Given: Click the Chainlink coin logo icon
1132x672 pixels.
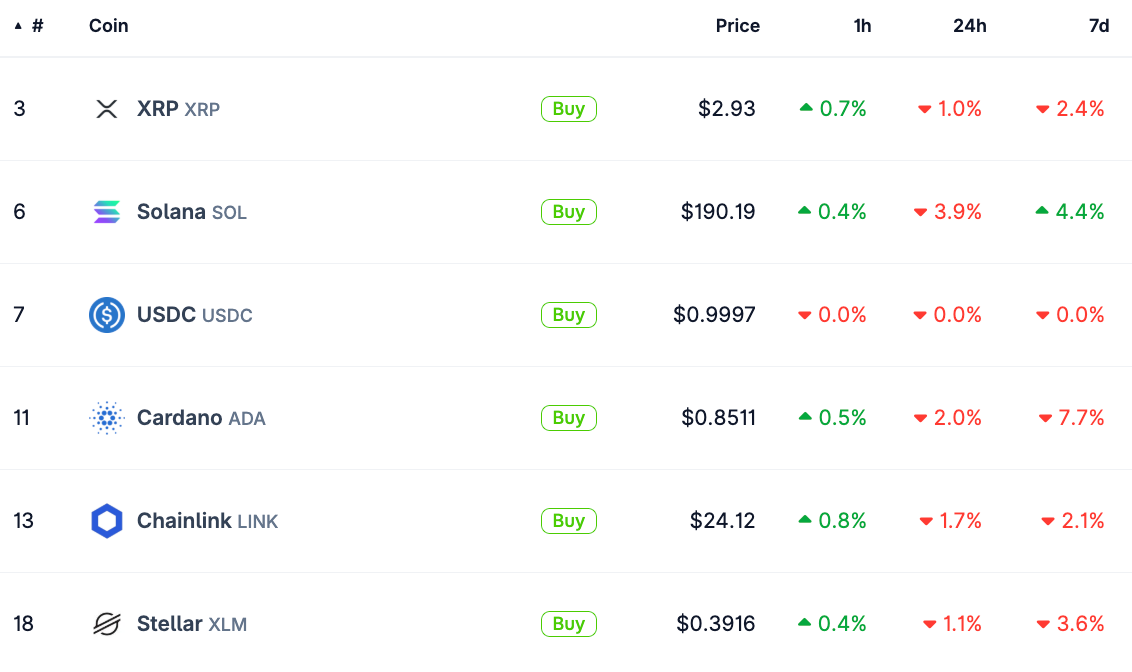Looking at the screenshot, I should point(106,521).
